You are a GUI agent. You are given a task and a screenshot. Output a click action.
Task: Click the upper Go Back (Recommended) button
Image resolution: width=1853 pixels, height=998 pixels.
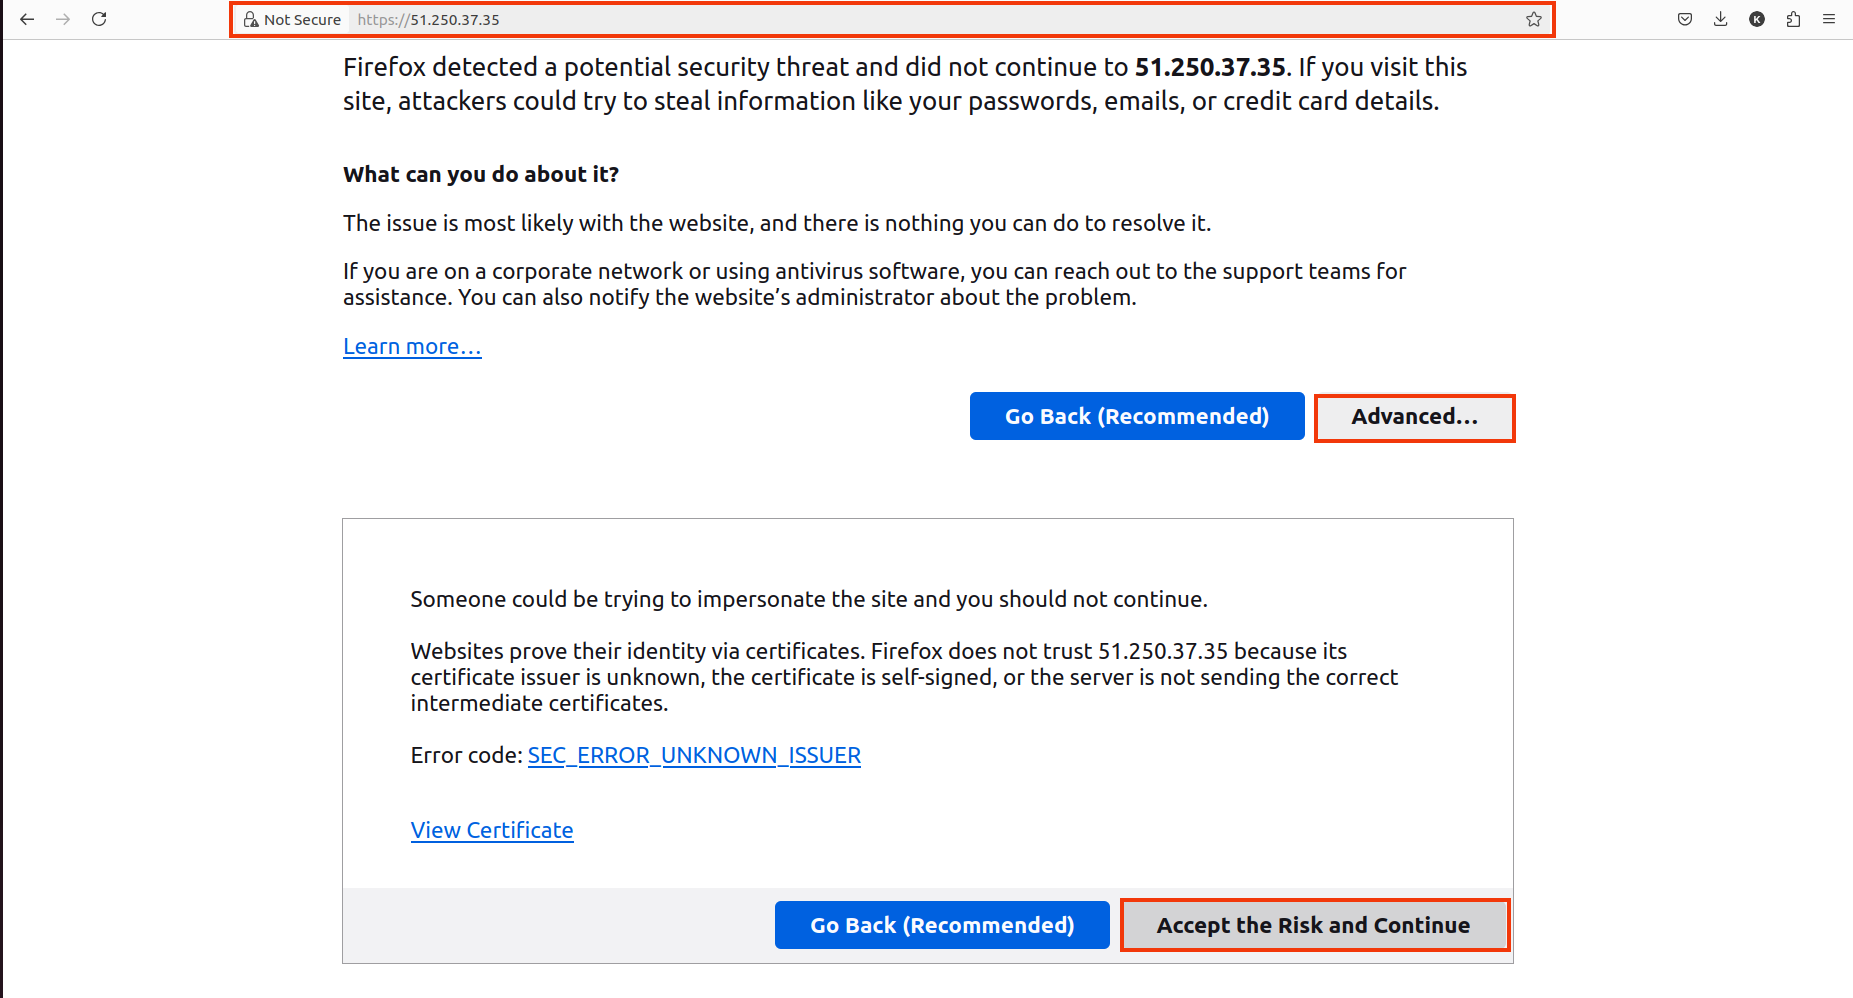[x=1137, y=416]
